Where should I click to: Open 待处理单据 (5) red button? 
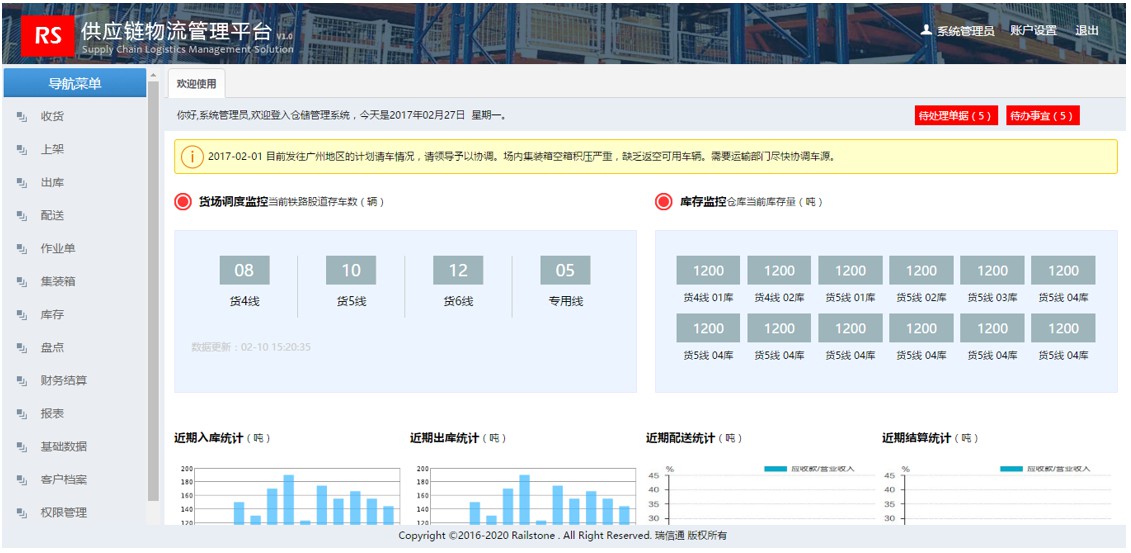coord(956,116)
